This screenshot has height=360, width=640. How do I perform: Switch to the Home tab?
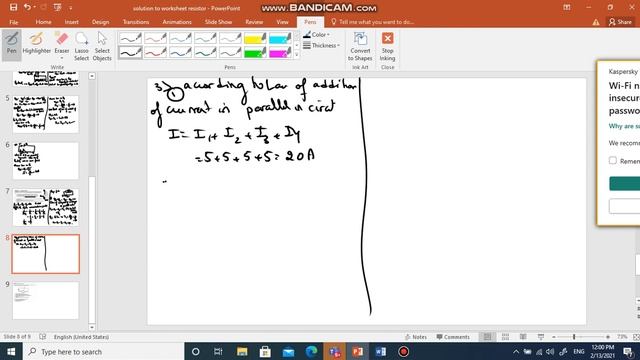pos(43,22)
